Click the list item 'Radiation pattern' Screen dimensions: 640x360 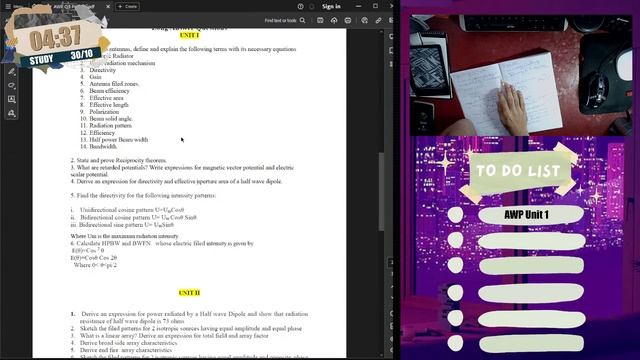point(110,126)
